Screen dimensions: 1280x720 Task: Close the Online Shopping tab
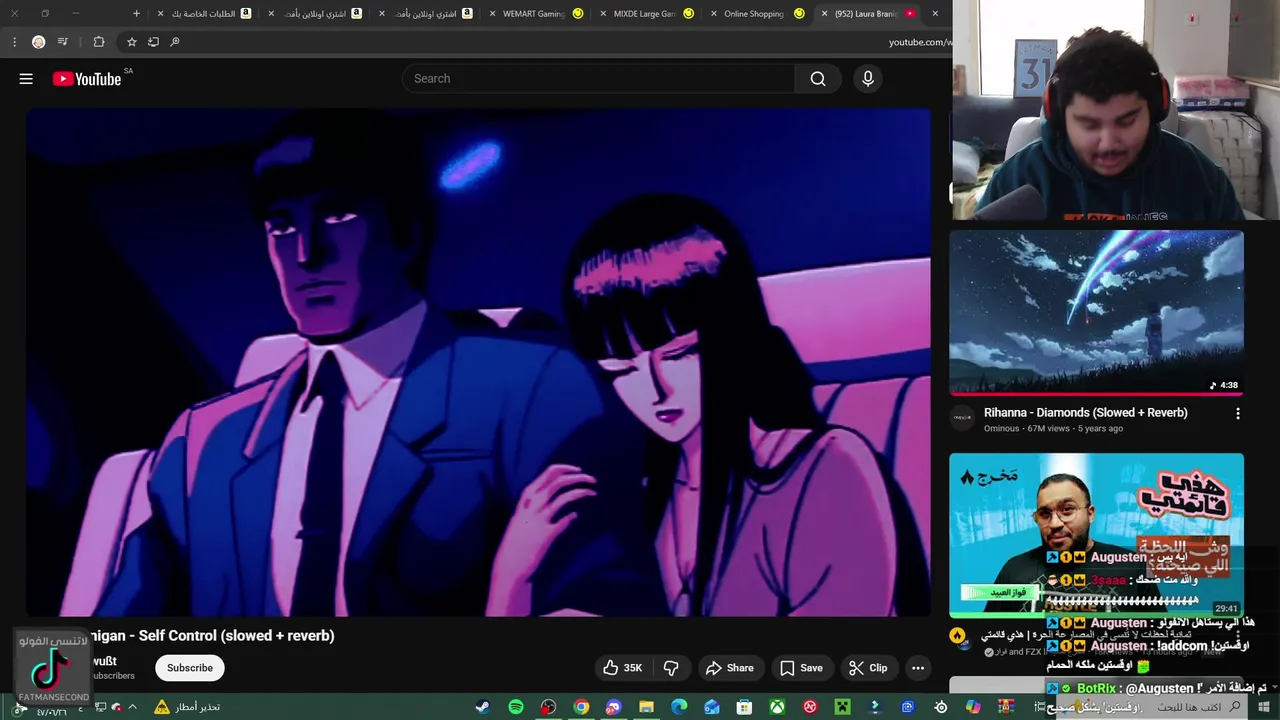[713, 14]
